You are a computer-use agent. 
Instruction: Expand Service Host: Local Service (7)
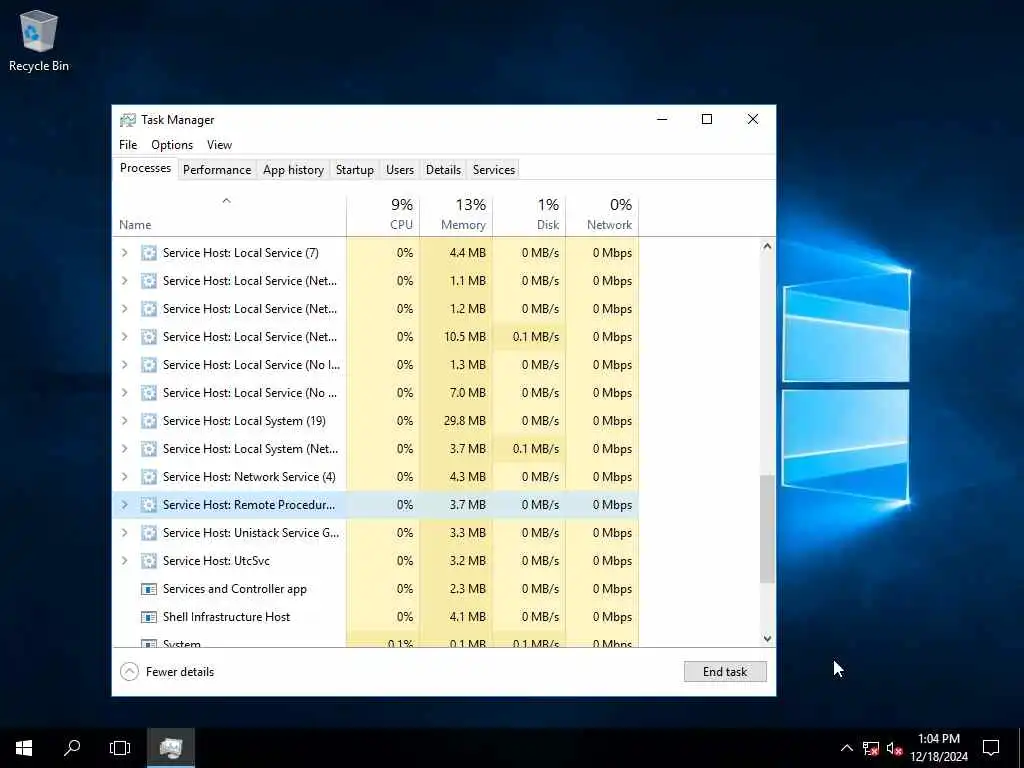click(x=125, y=253)
